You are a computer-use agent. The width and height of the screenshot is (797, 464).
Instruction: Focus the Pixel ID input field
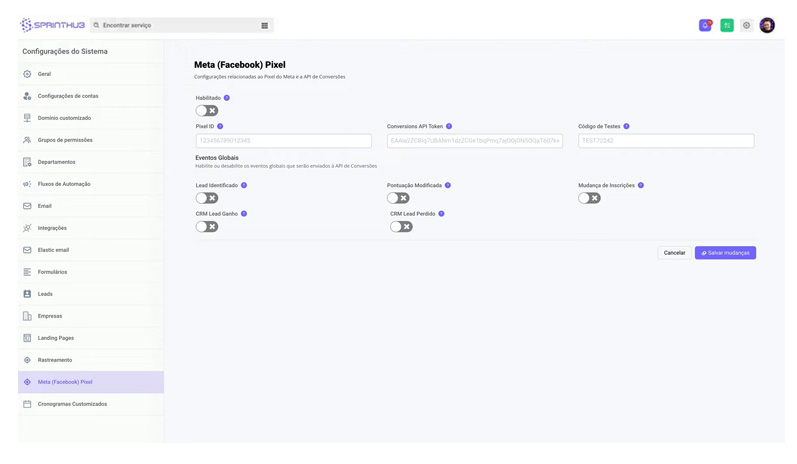284,141
